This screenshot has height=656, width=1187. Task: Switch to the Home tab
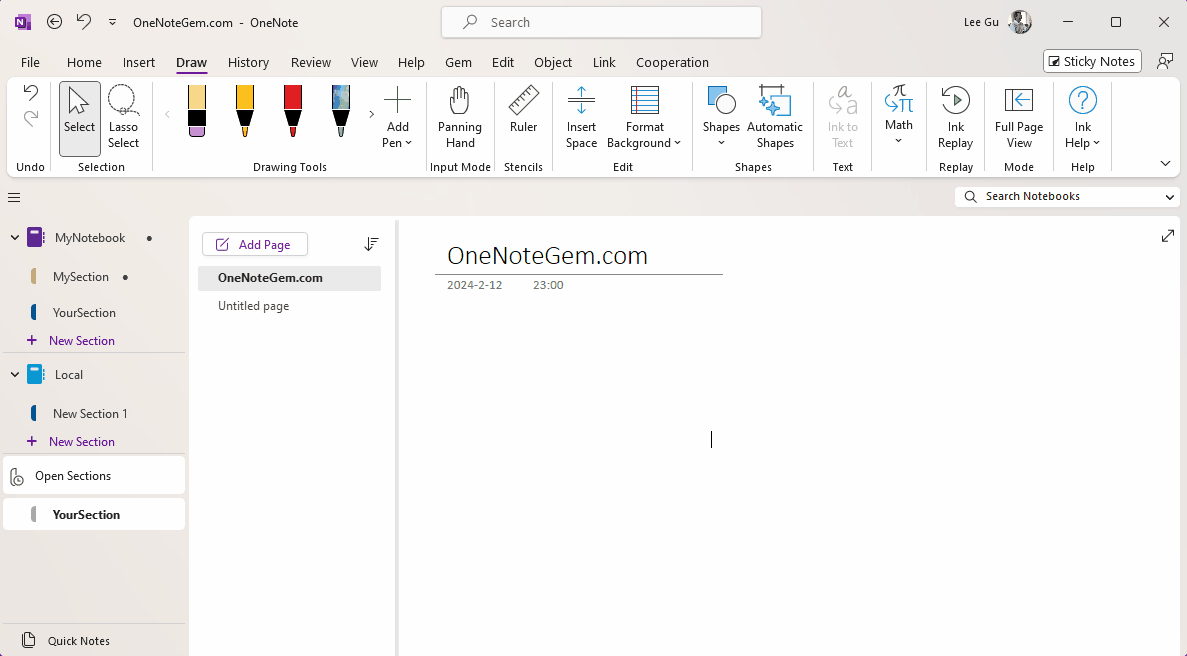(x=84, y=62)
